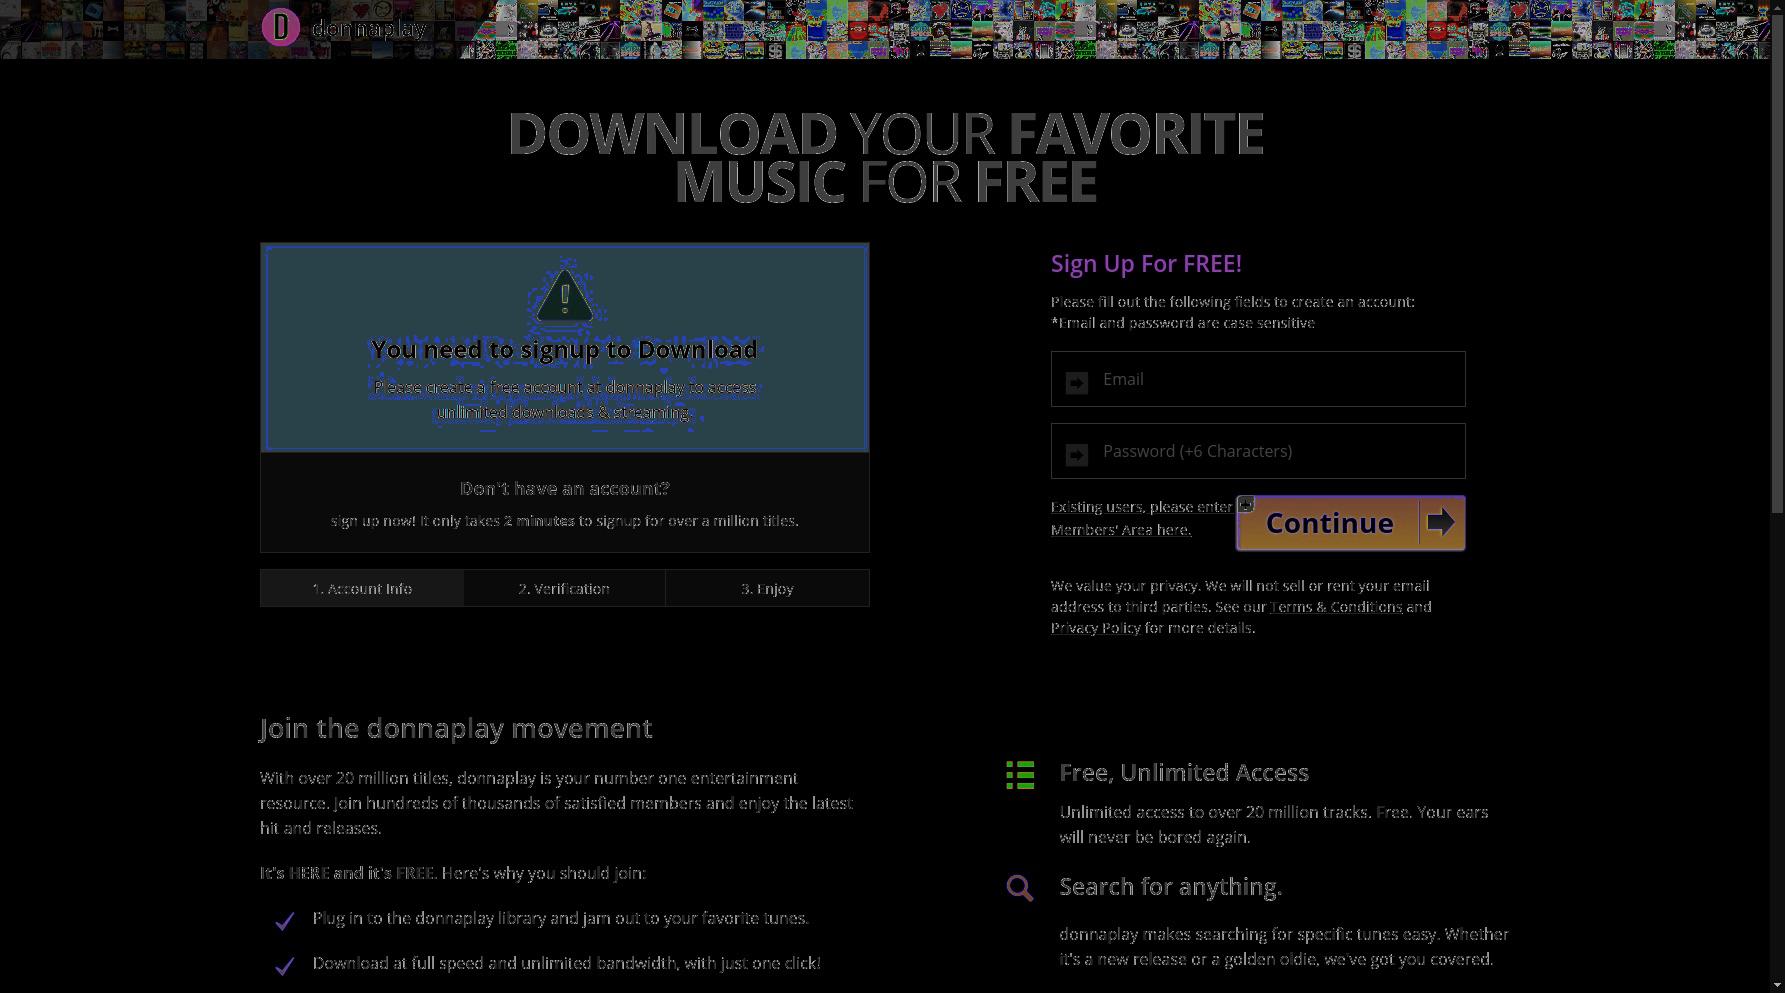Select the 1. Account Info step tab
This screenshot has width=1785, height=993.
(362, 588)
